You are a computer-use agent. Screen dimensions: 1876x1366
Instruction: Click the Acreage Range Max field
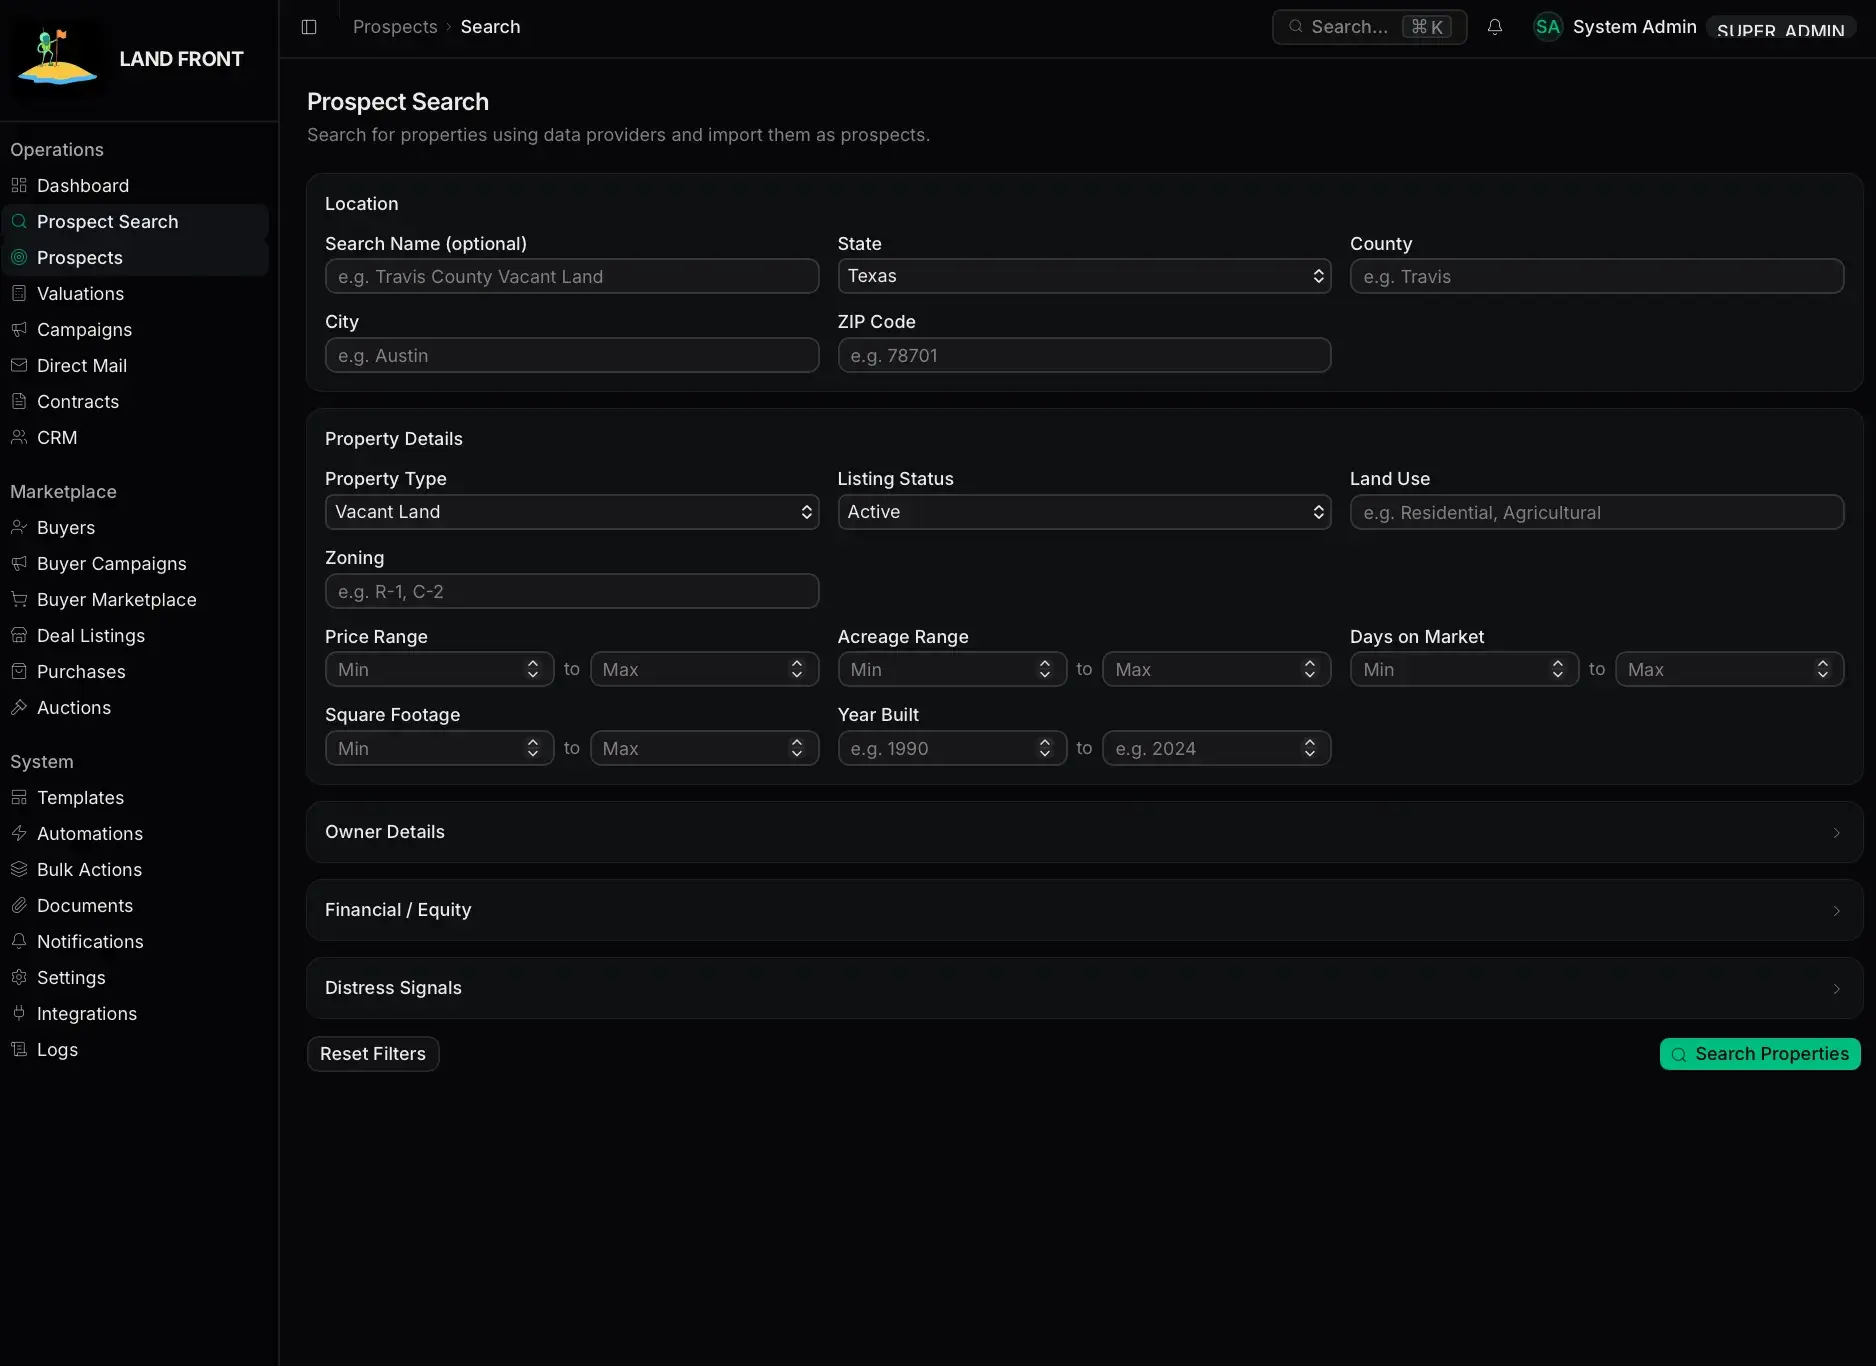click(x=1217, y=670)
